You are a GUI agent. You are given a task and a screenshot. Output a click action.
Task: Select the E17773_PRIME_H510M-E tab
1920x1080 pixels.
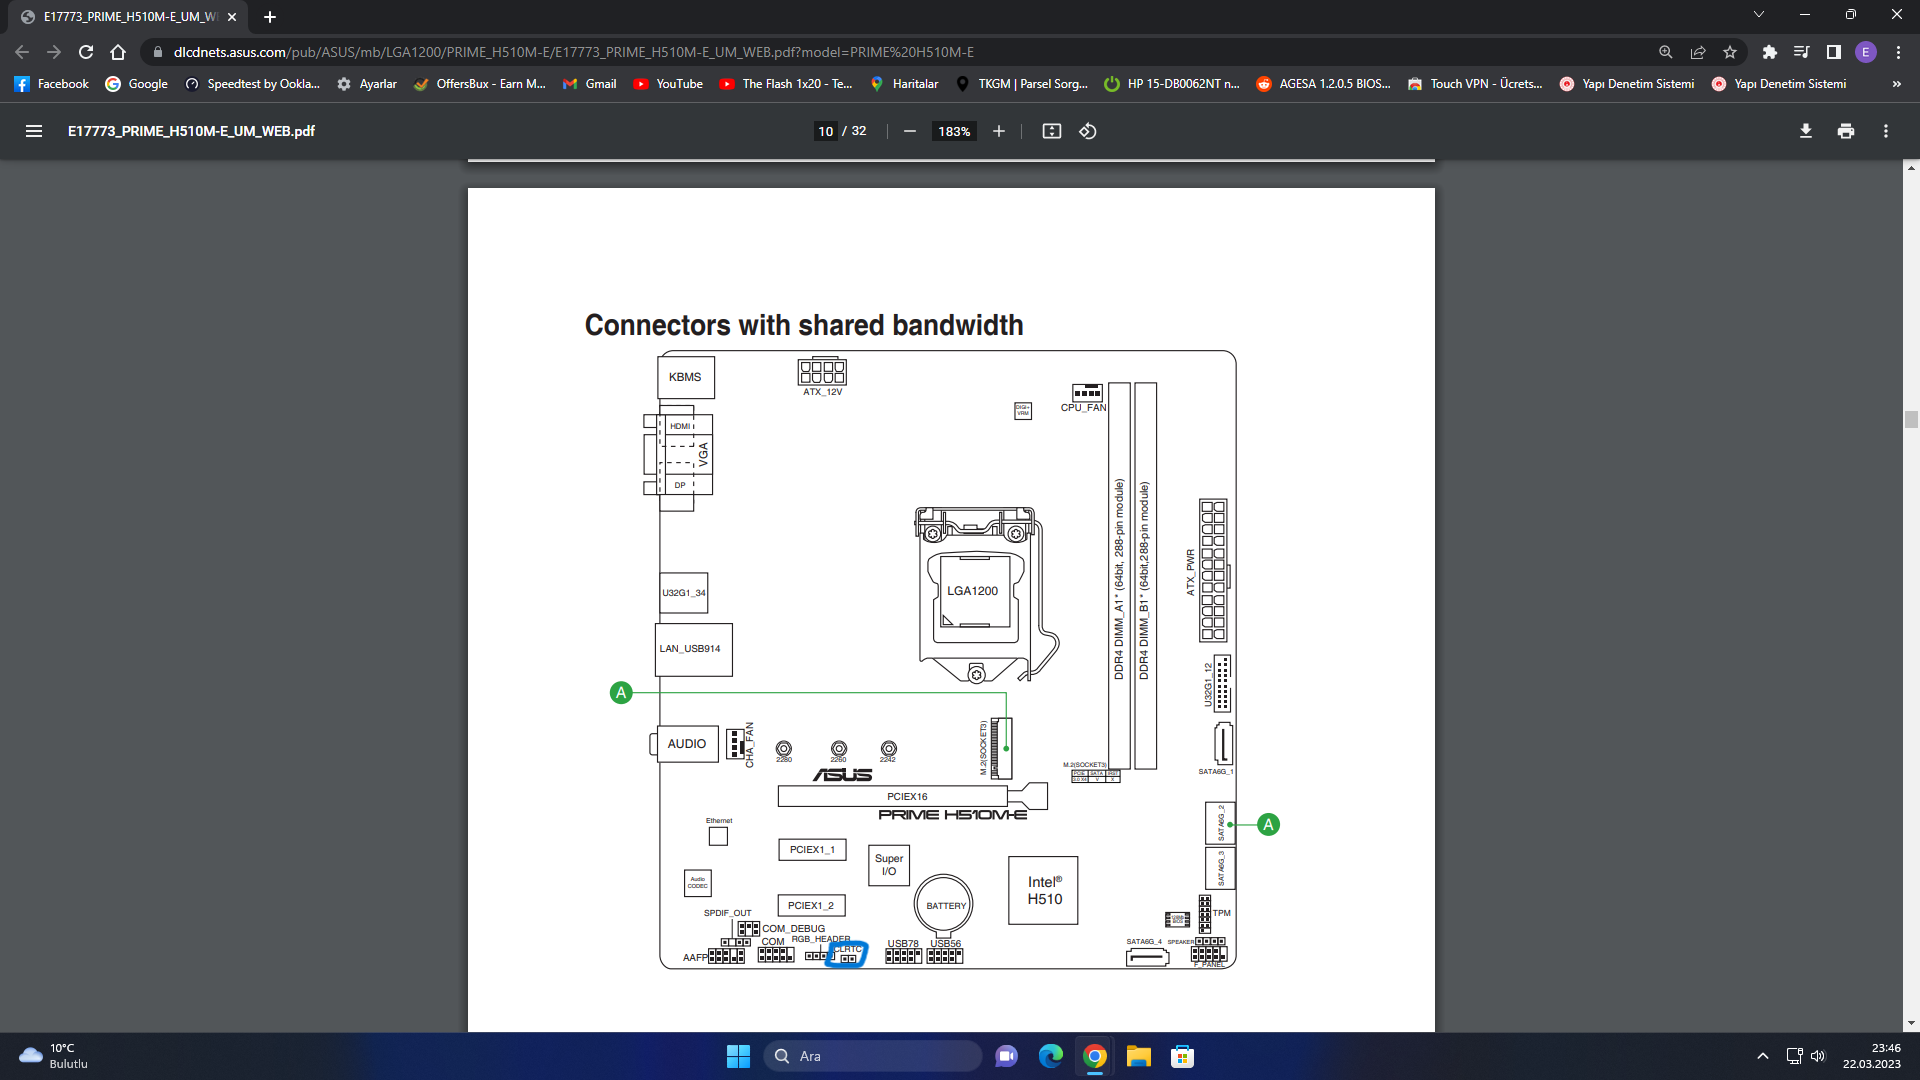click(x=129, y=17)
